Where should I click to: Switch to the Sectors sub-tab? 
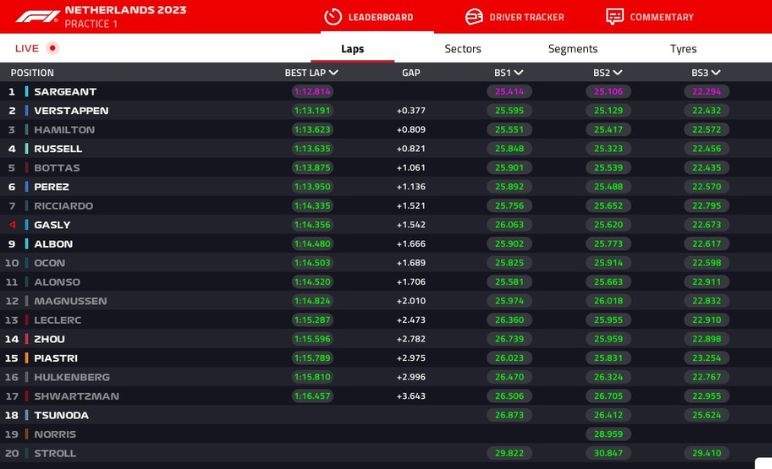pos(463,49)
